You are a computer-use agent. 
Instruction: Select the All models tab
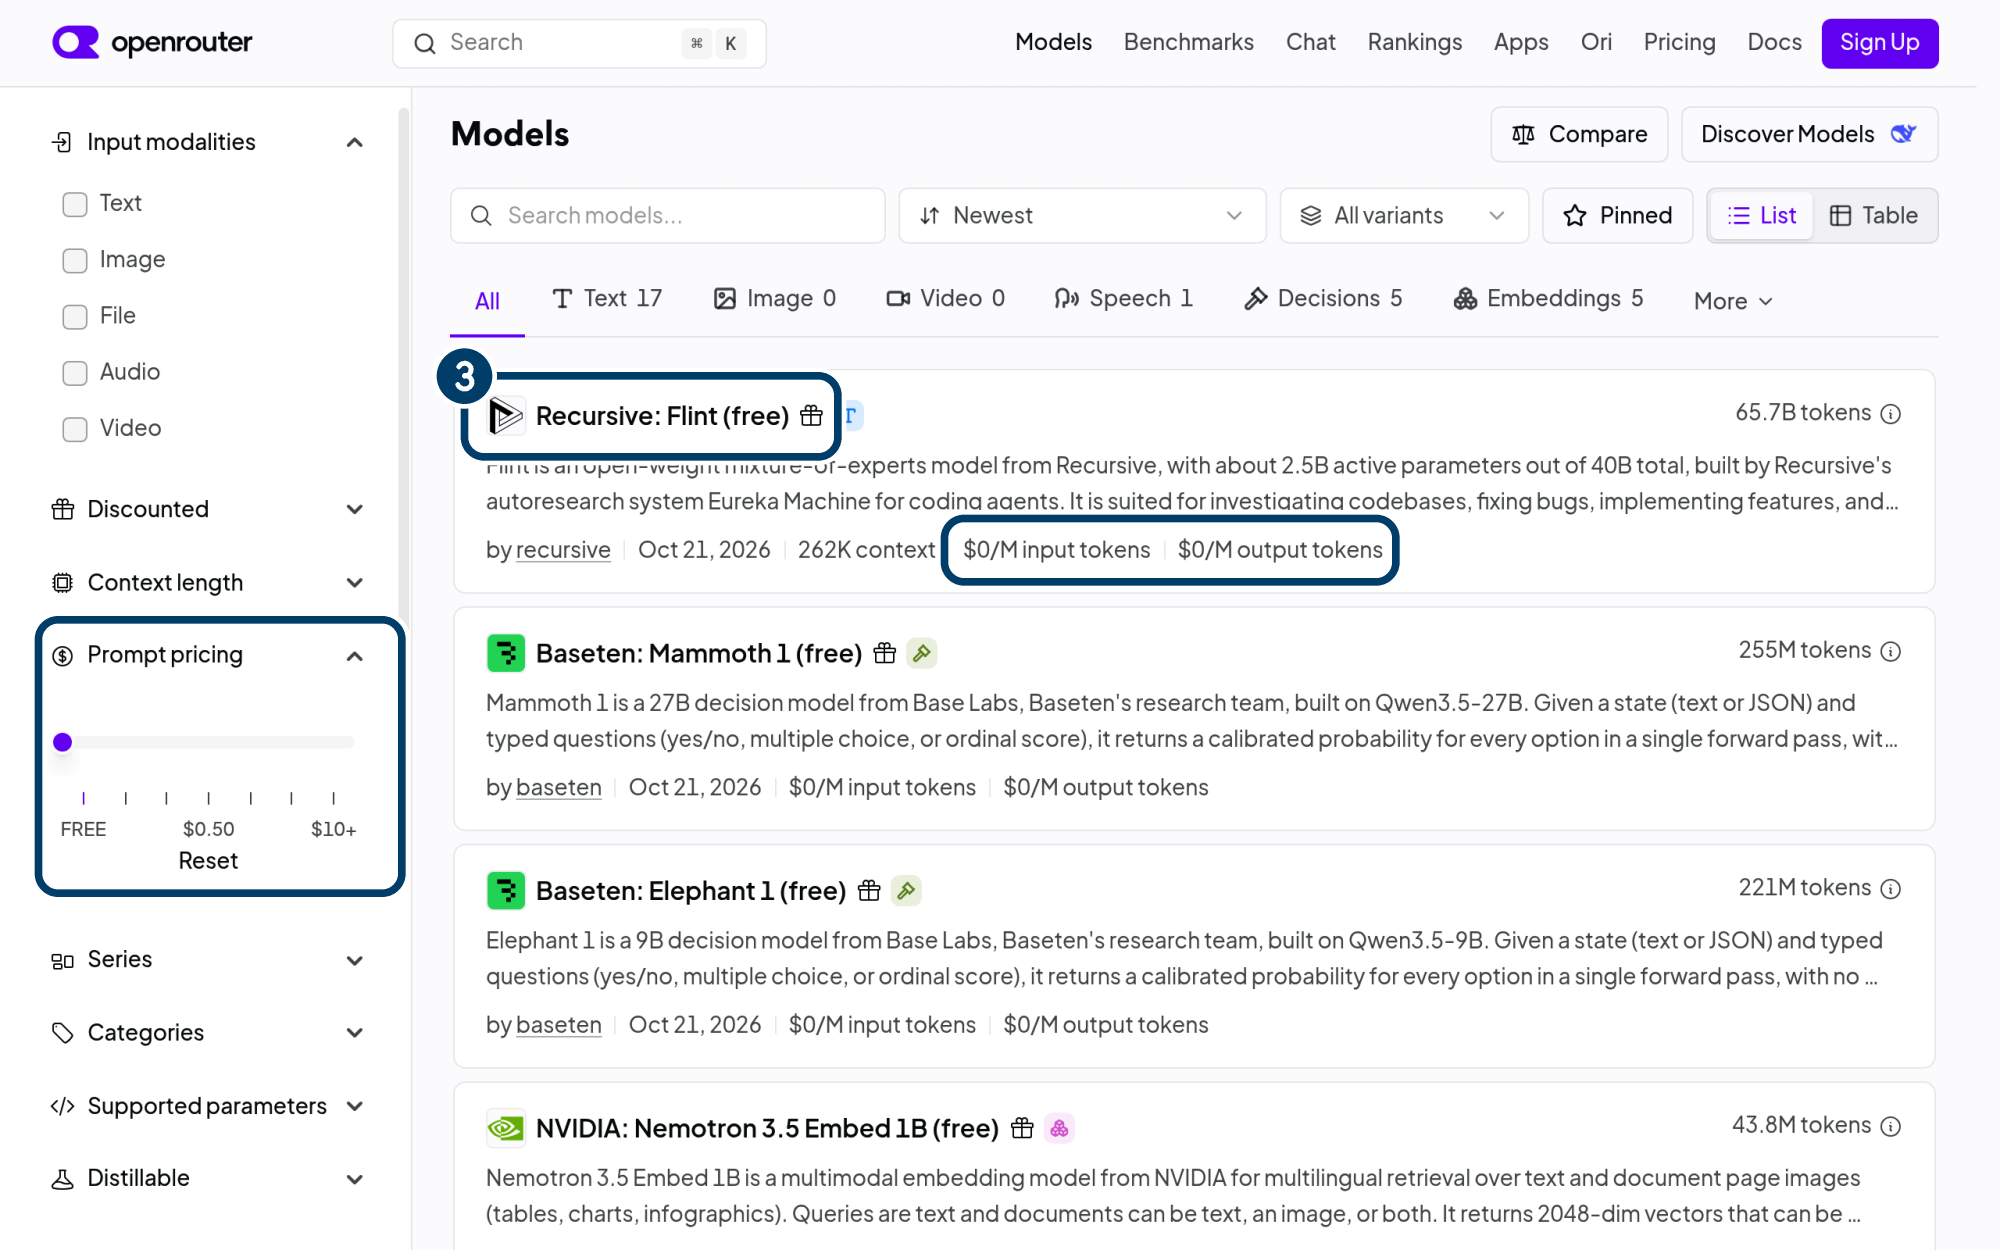(487, 301)
